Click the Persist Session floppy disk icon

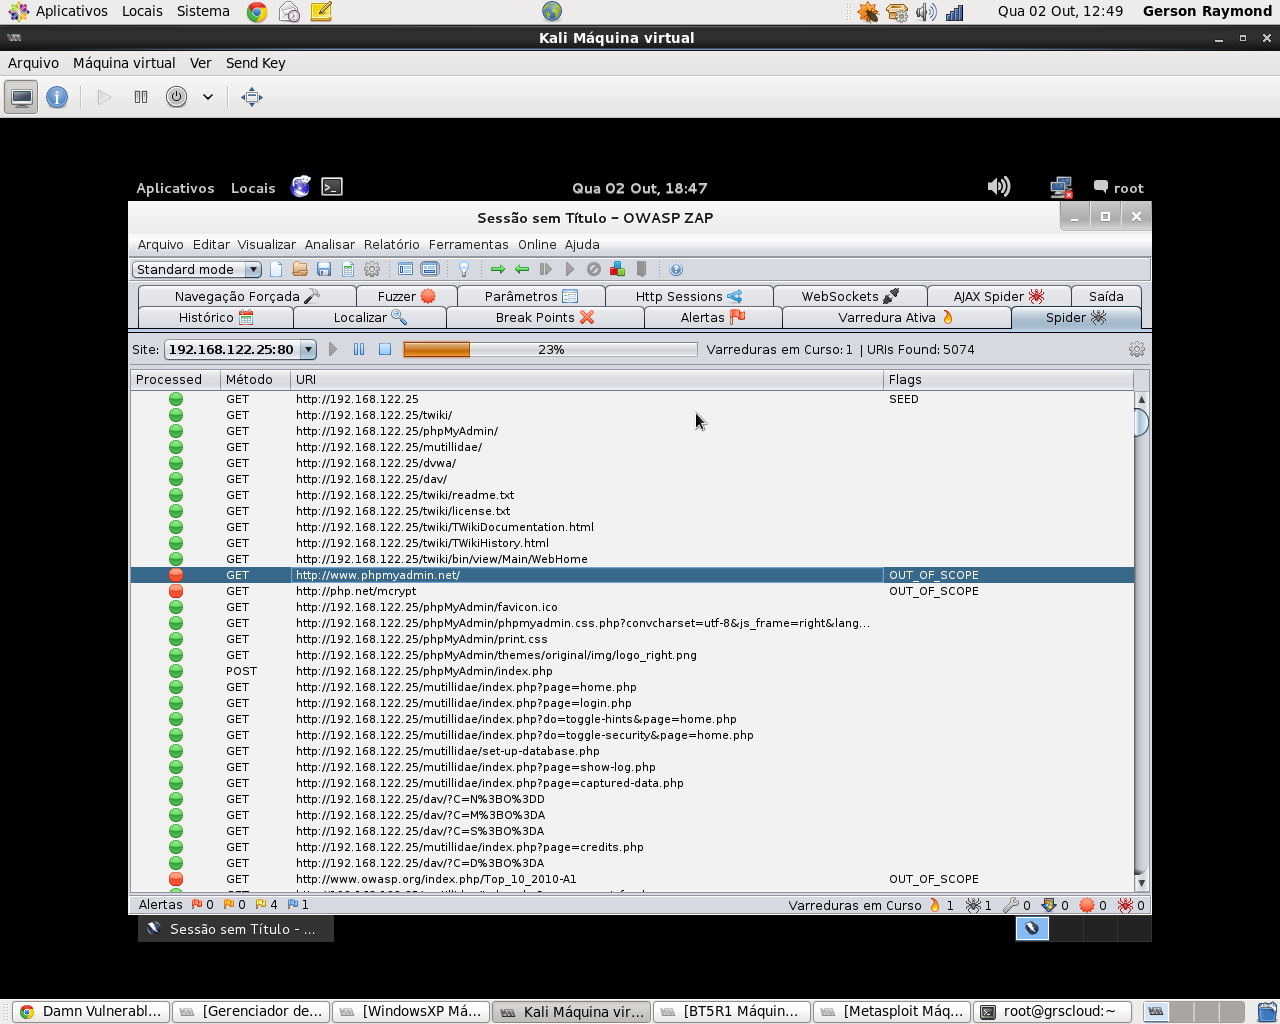[x=324, y=269]
